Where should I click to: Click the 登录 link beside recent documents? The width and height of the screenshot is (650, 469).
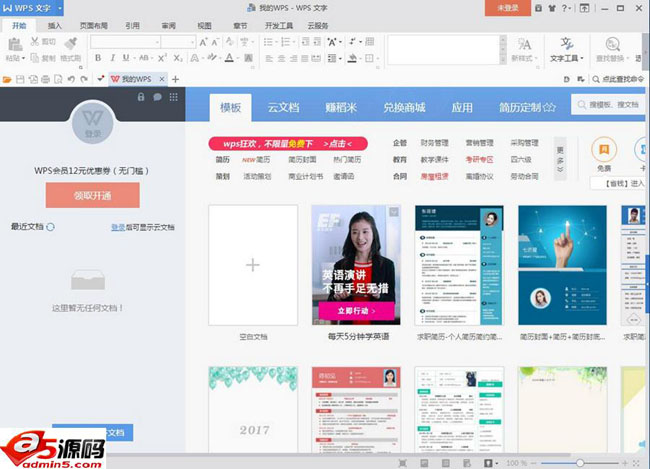(118, 227)
